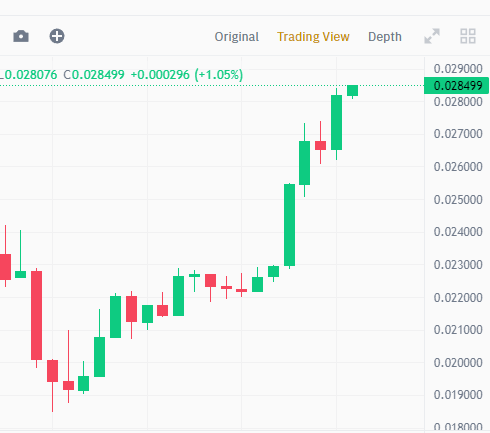490x433 pixels.
Task: Click the 0.027000 price axis label
Action: click(458, 134)
